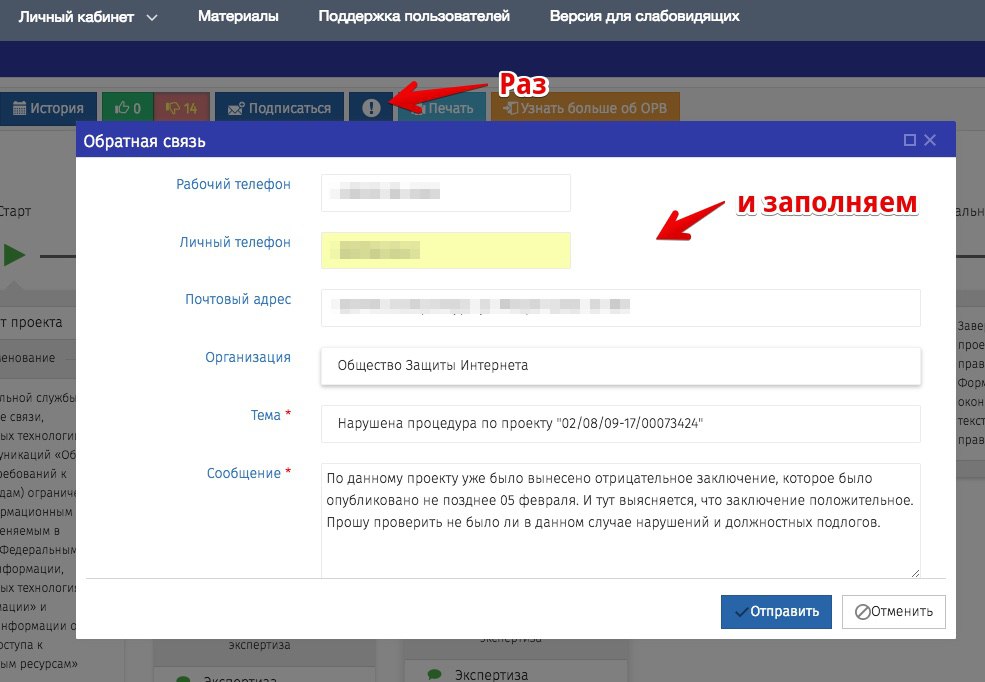Click the exclamation mark feedback icon
The image size is (985, 682).
pyautogui.click(x=371, y=108)
